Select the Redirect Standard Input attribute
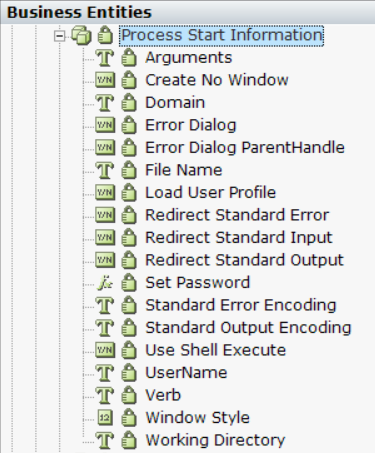This screenshot has height=453, width=375. (239, 238)
